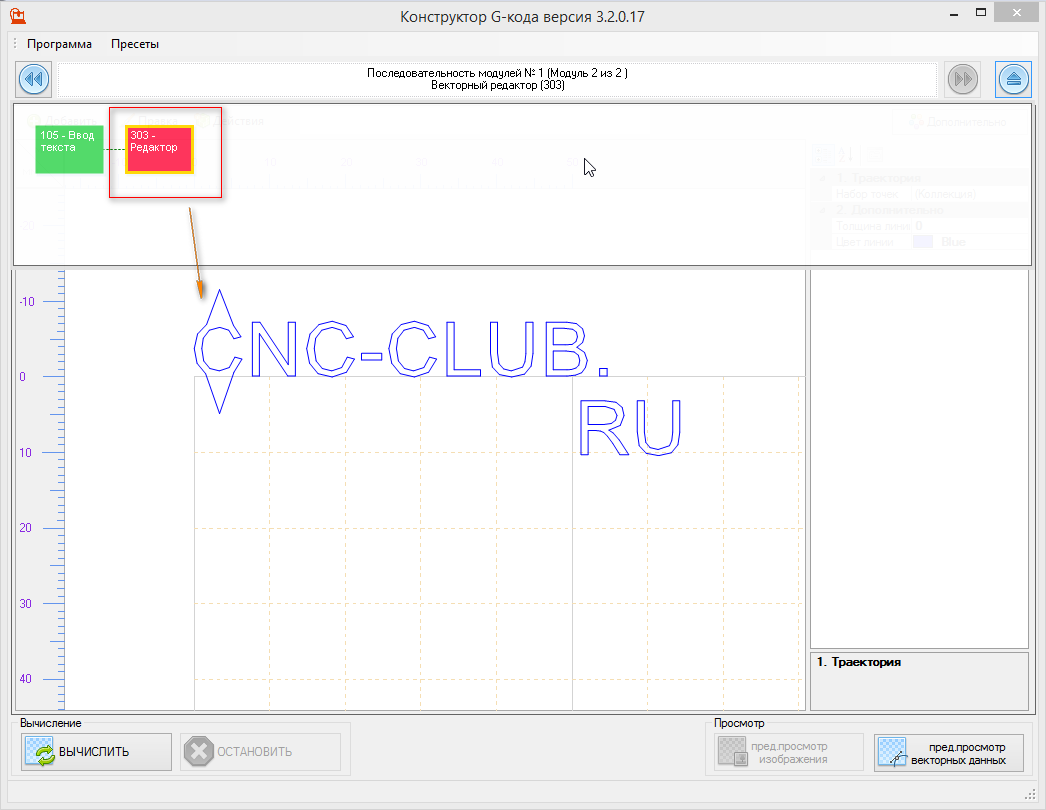The height and width of the screenshot is (810, 1046).
Task: Open the Программа menu
Action: point(59,44)
